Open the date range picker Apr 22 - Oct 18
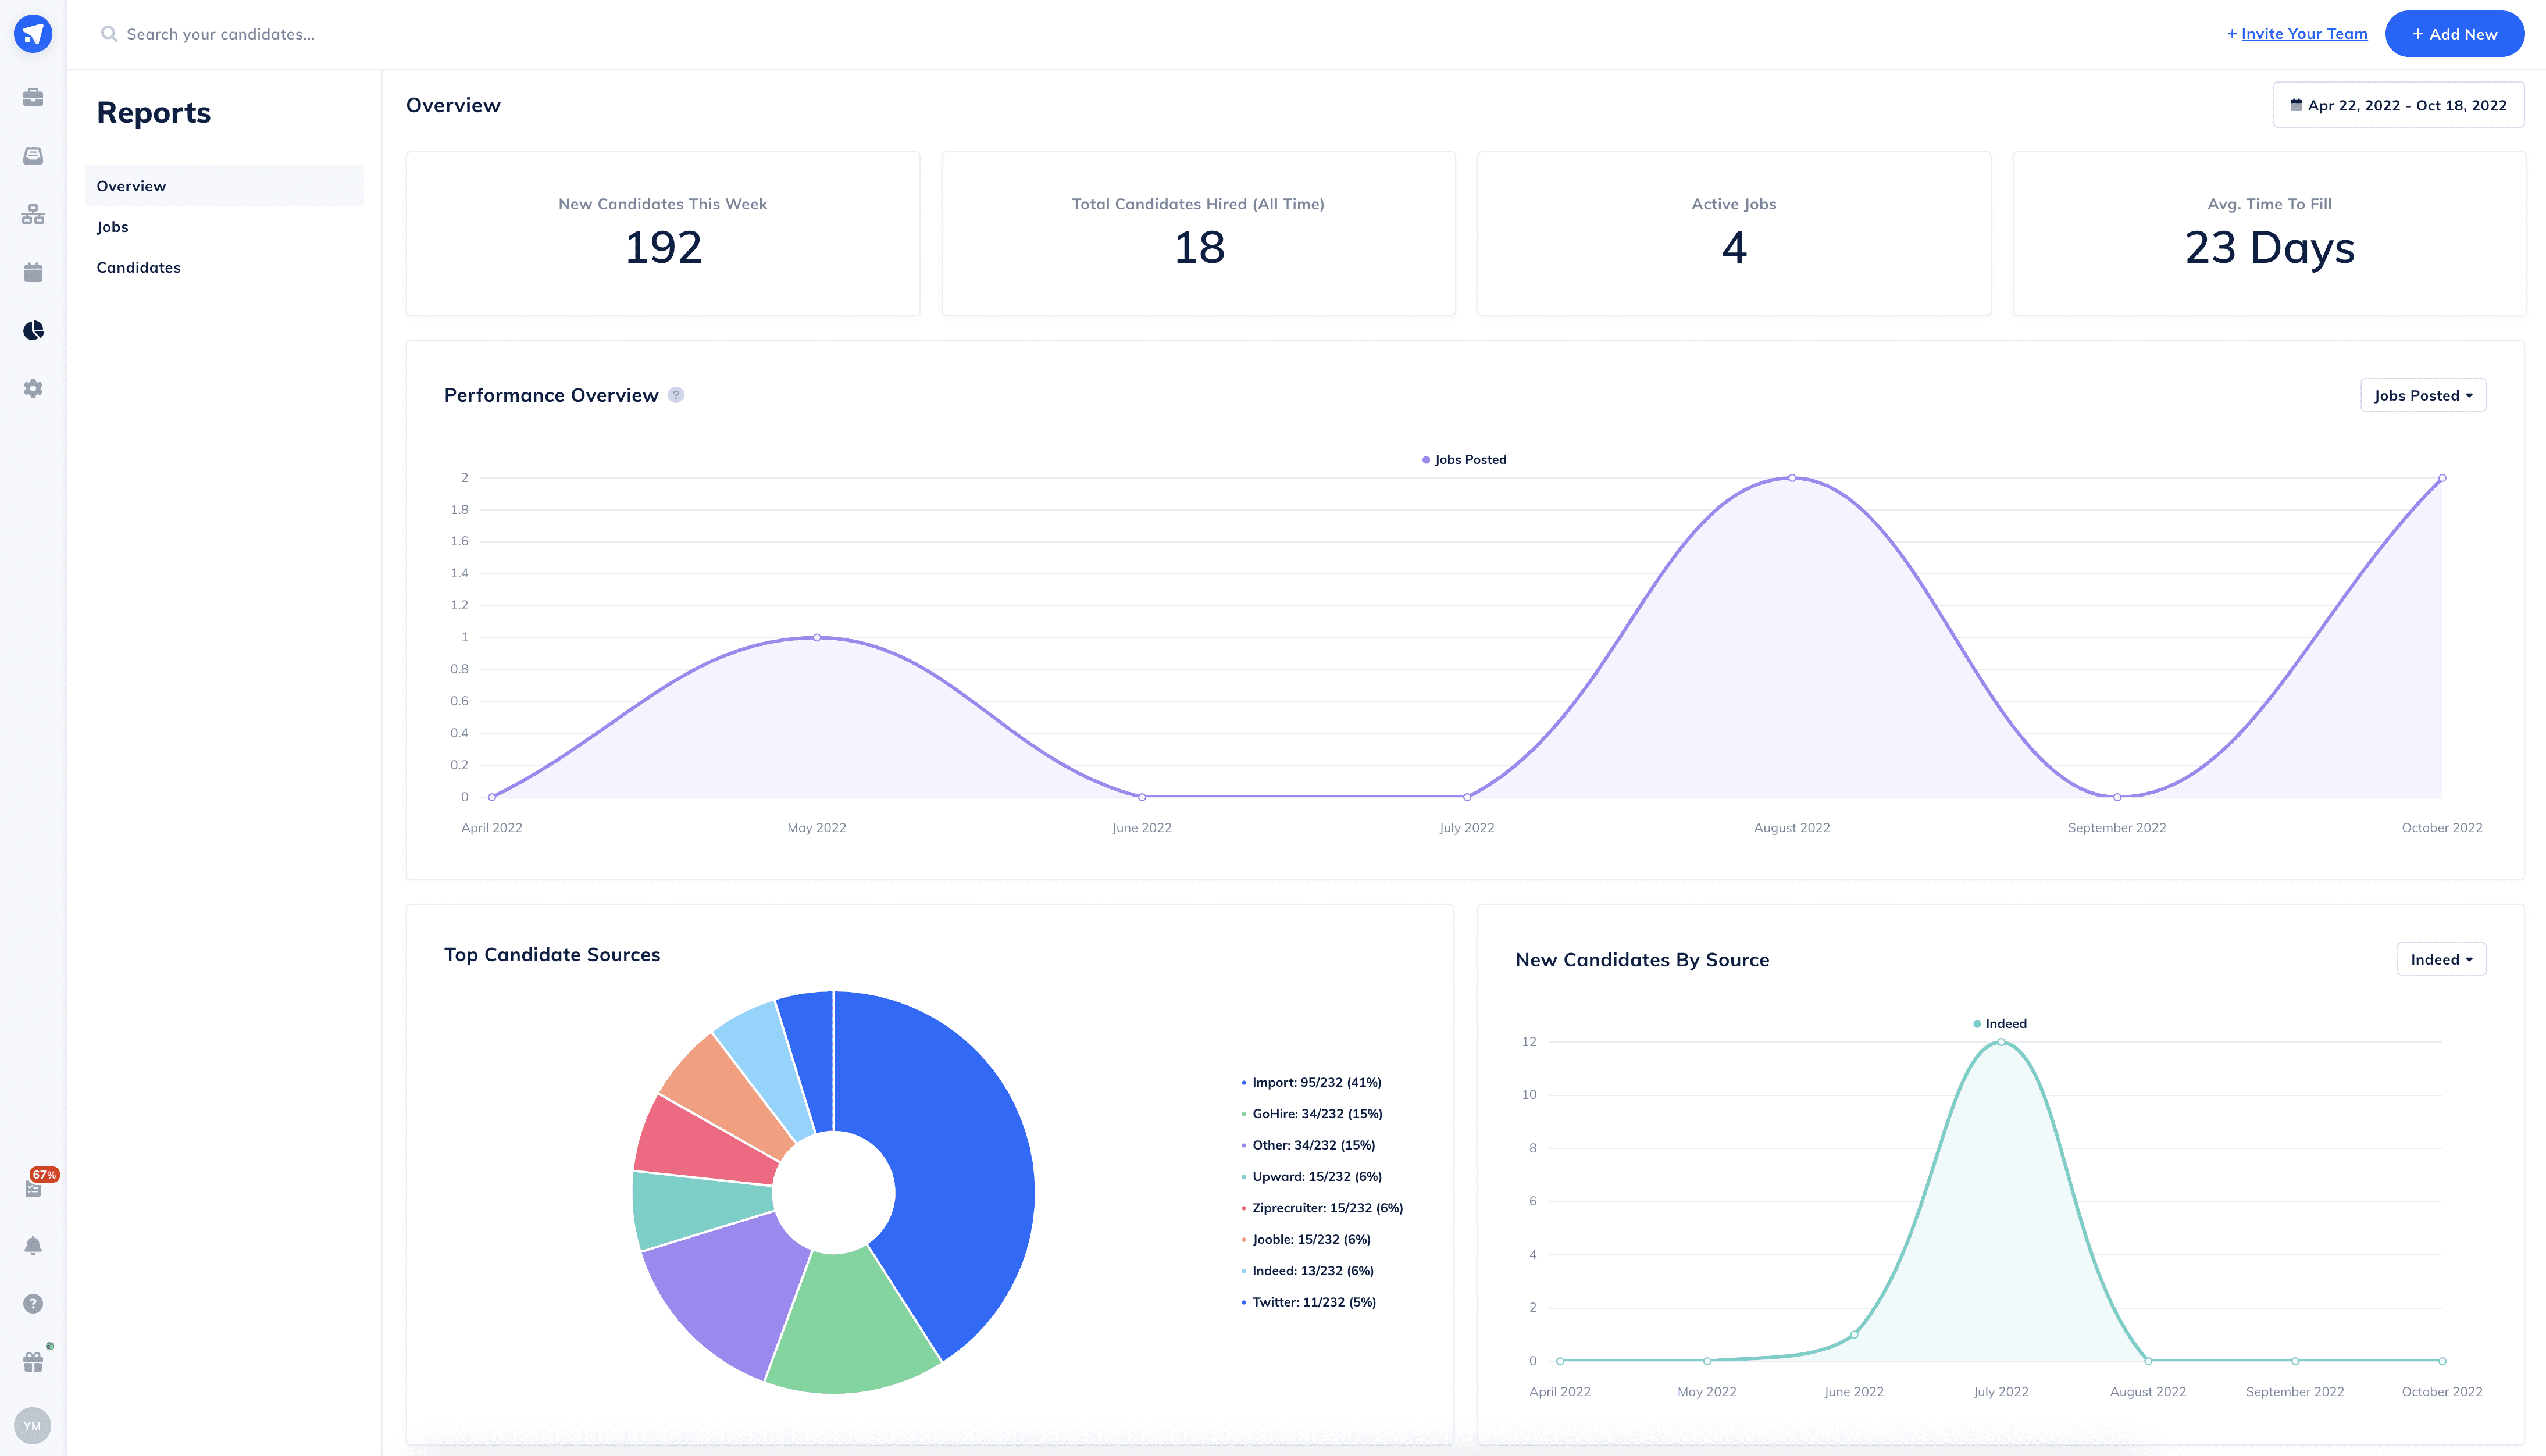This screenshot has width=2546, height=1456. (2398, 104)
